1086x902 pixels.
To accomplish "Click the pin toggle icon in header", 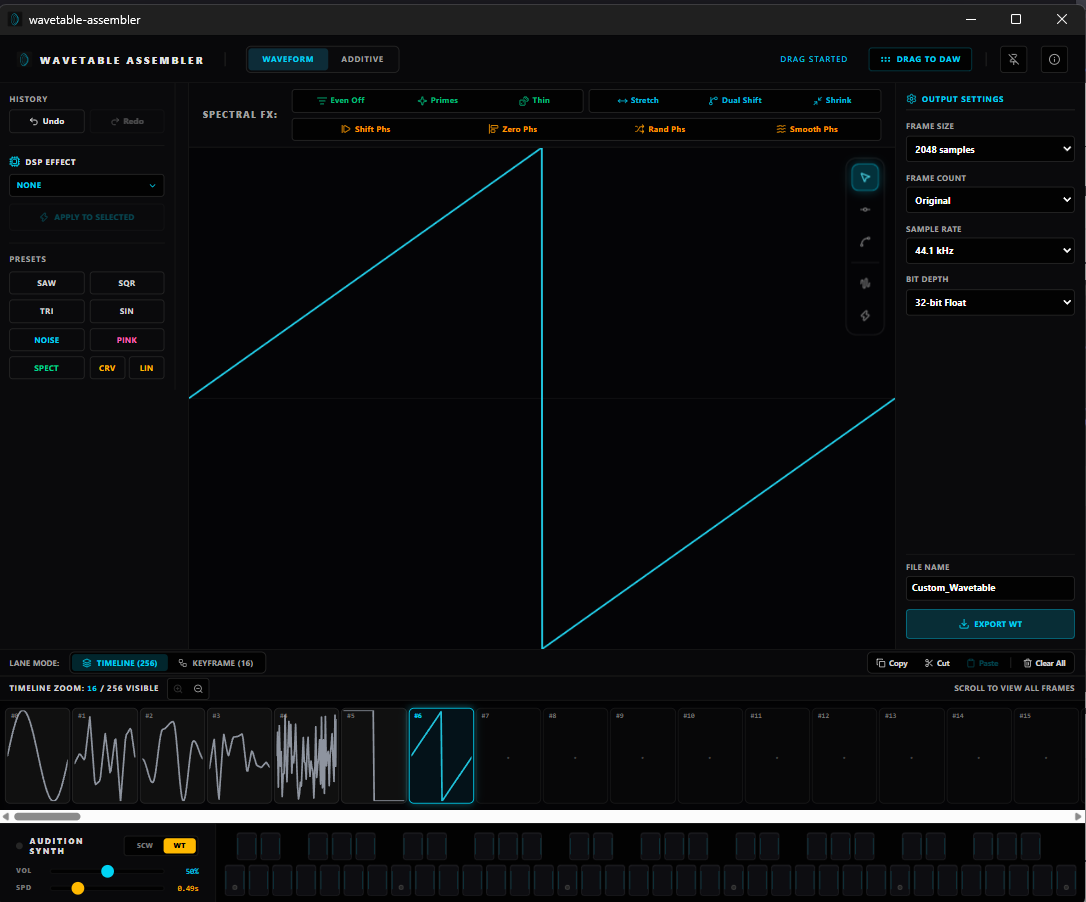I will [1013, 60].
